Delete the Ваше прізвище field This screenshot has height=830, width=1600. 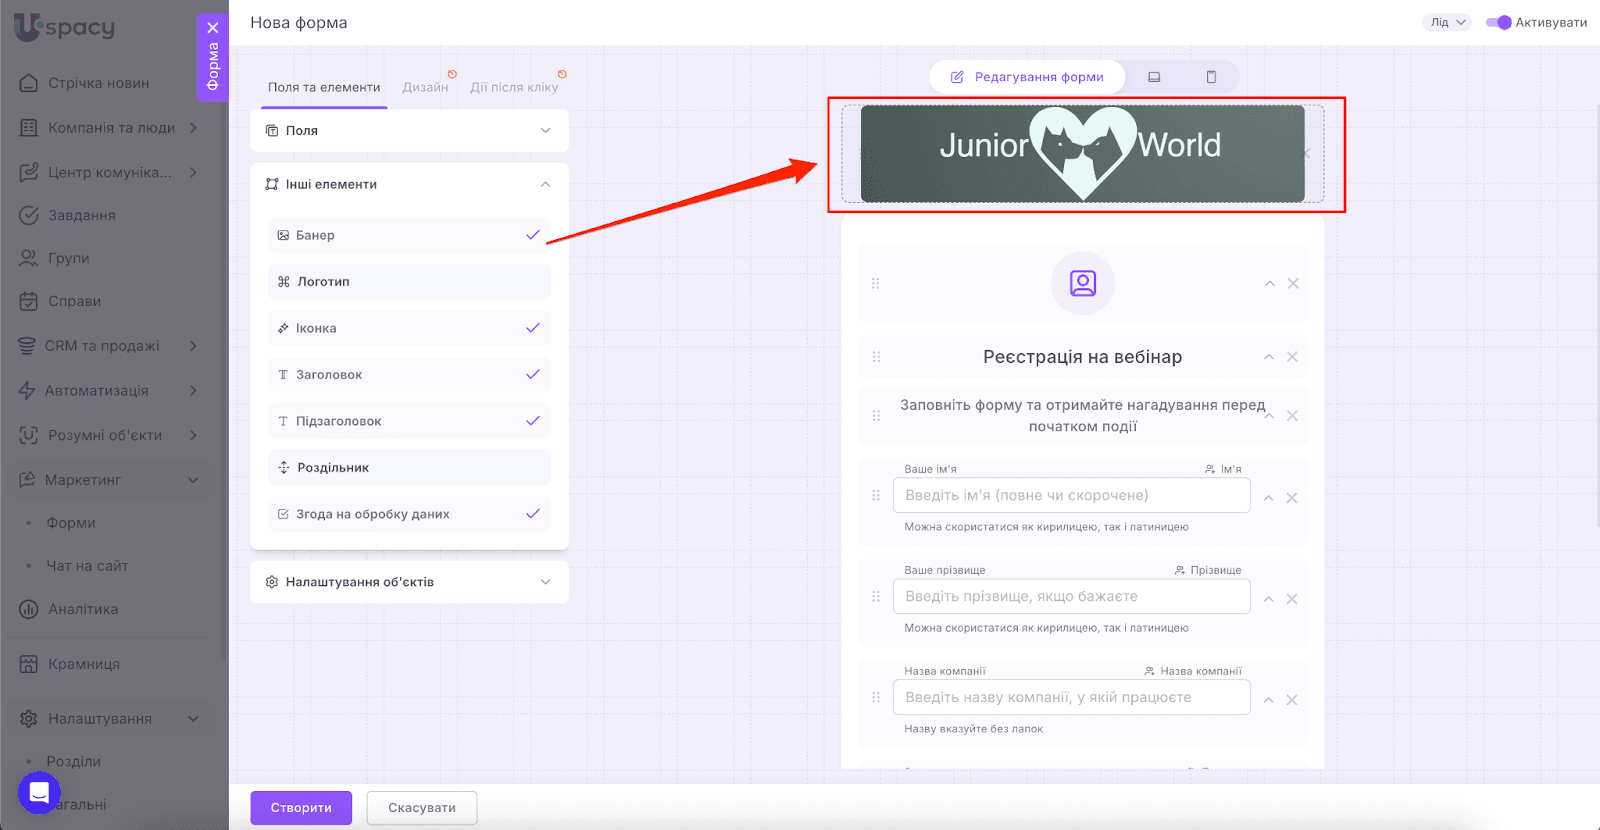click(x=1292, y=599)
